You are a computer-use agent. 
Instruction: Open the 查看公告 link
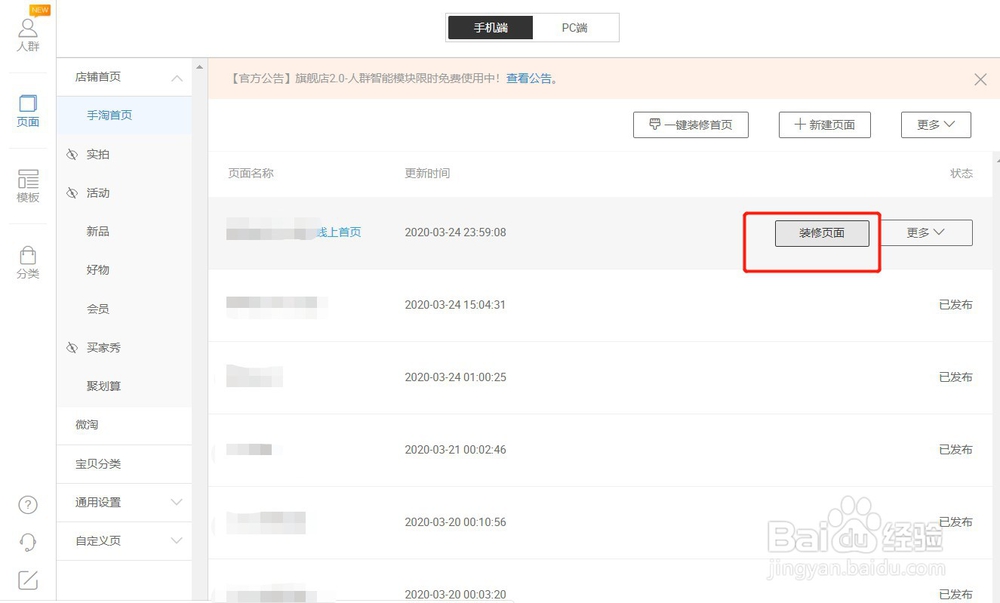[x=529, y=78]
